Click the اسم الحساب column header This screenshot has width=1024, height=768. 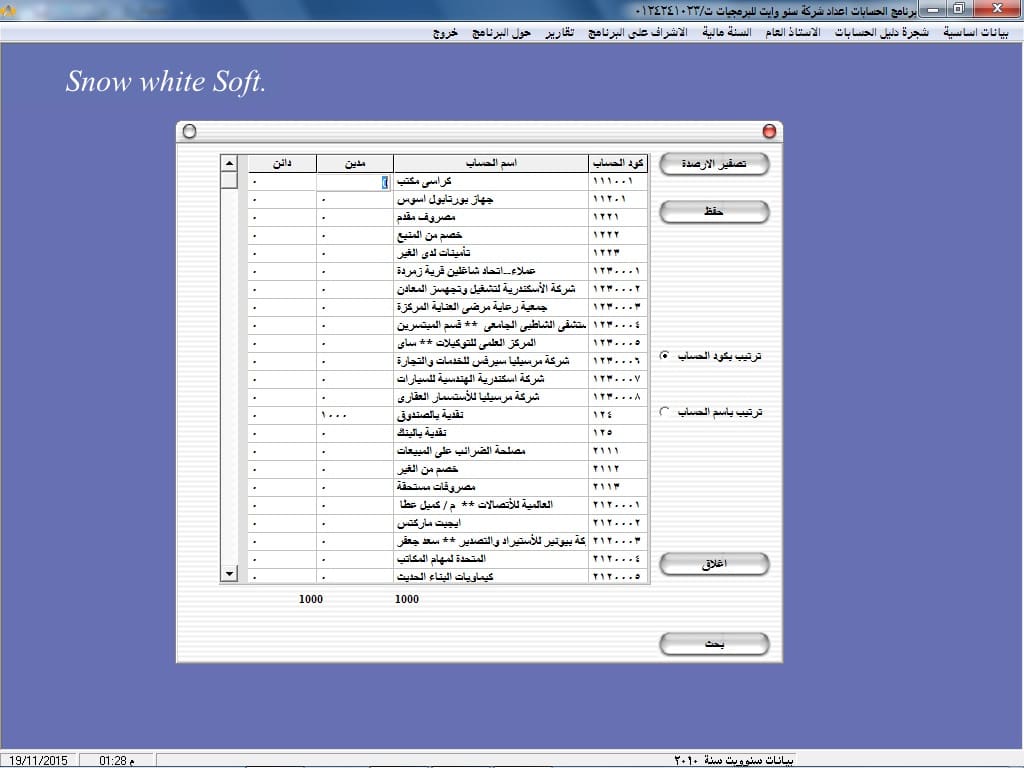pos(491,163)
